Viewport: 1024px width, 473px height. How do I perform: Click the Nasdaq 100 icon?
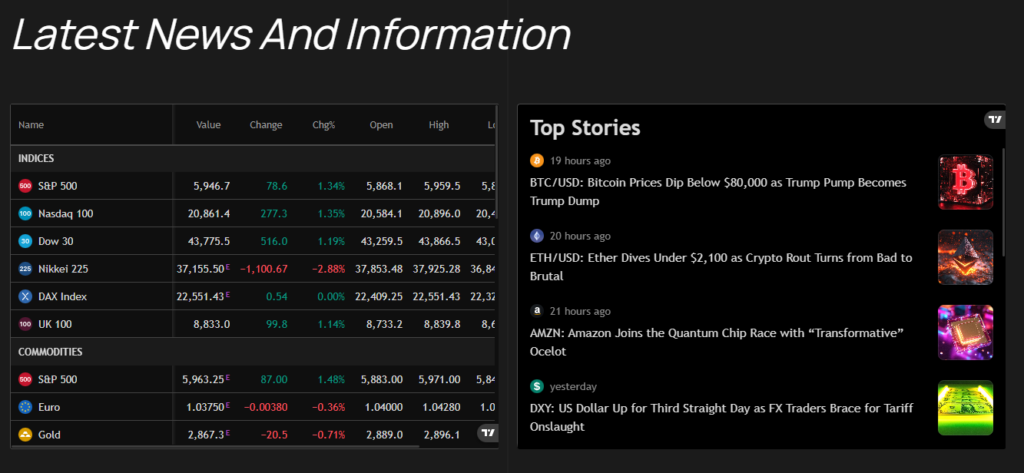pos(26,214)
